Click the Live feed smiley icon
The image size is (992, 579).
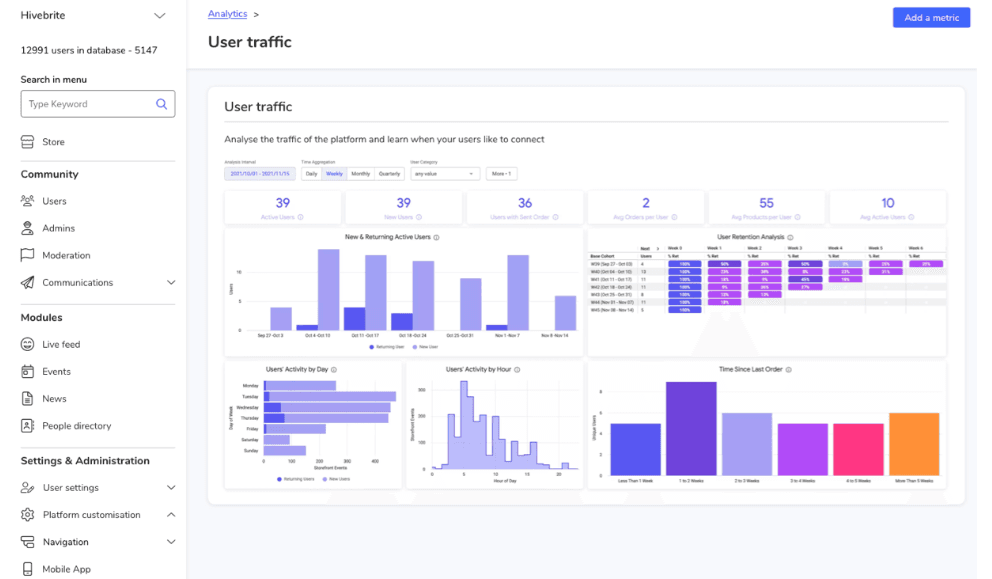pos(27,344)
